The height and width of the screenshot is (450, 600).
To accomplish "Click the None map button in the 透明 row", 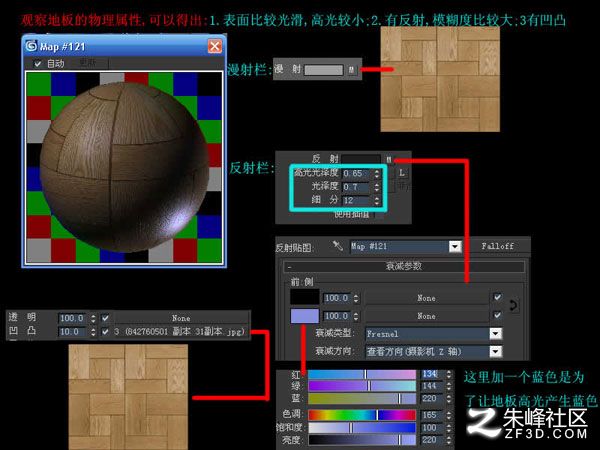I will (181, 318).
